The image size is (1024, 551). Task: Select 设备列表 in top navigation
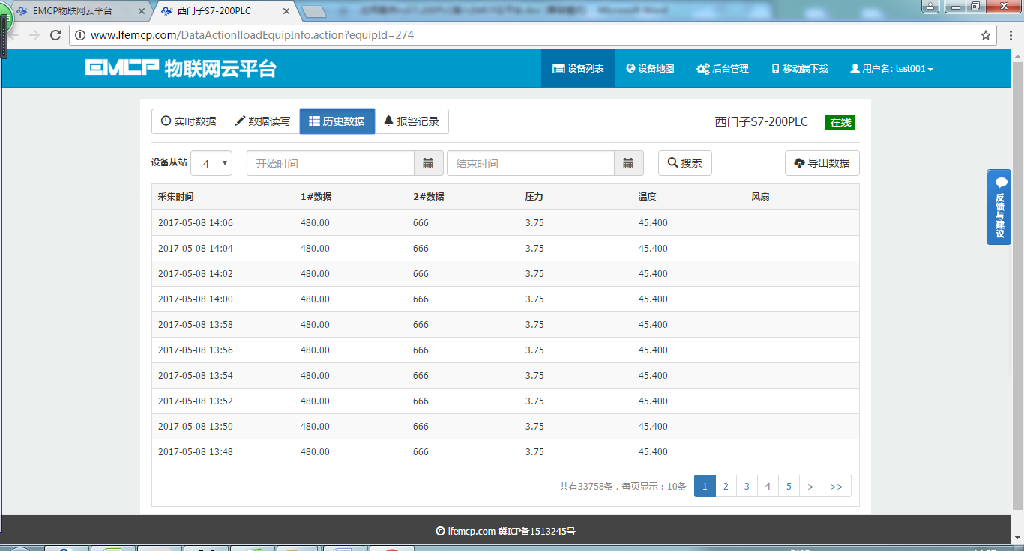click(x=578, y=69)
